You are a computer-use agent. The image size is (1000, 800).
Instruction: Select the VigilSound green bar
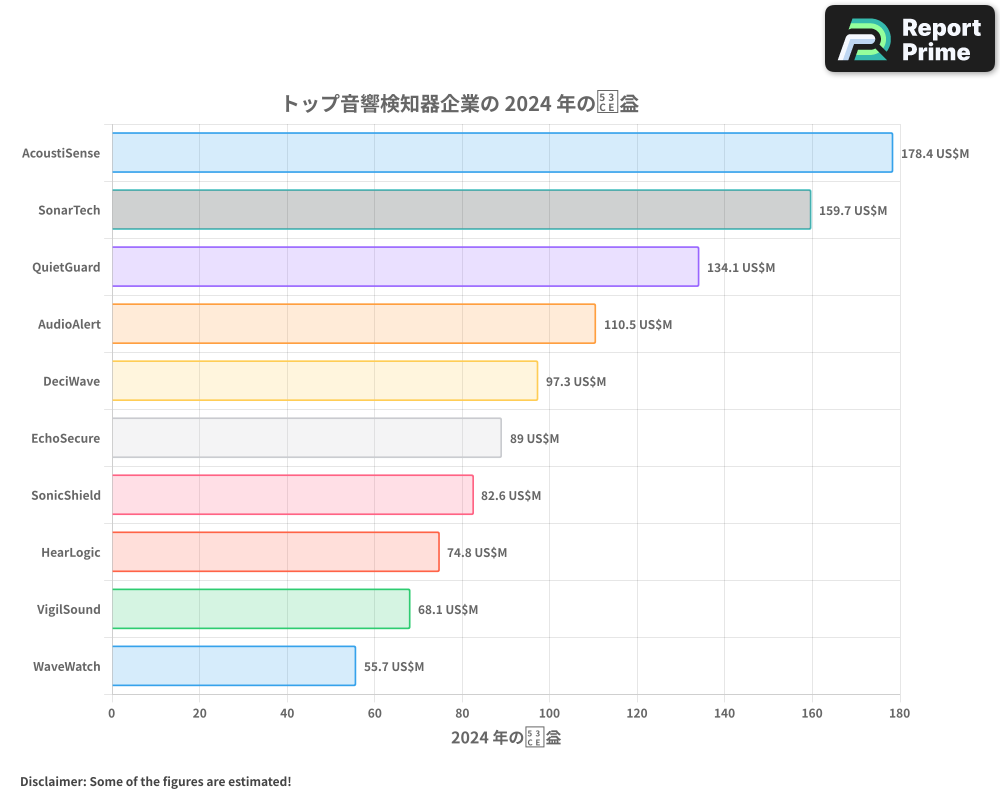(x=260, y=609)
